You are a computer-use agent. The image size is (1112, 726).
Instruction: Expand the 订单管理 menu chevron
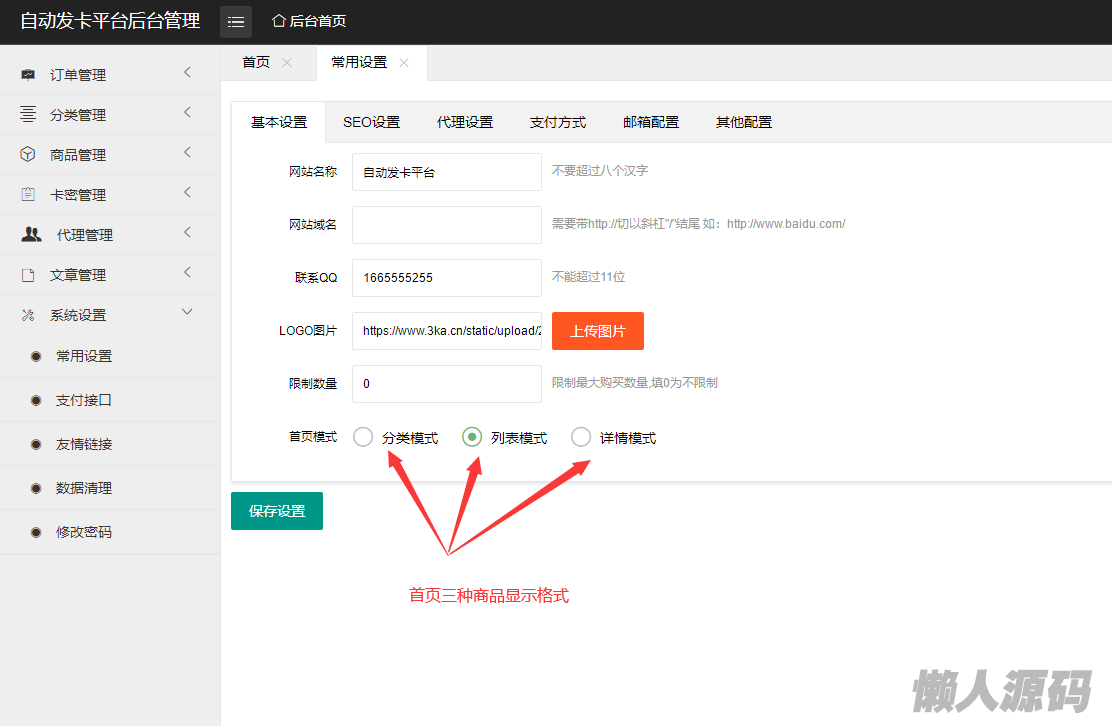187,73
